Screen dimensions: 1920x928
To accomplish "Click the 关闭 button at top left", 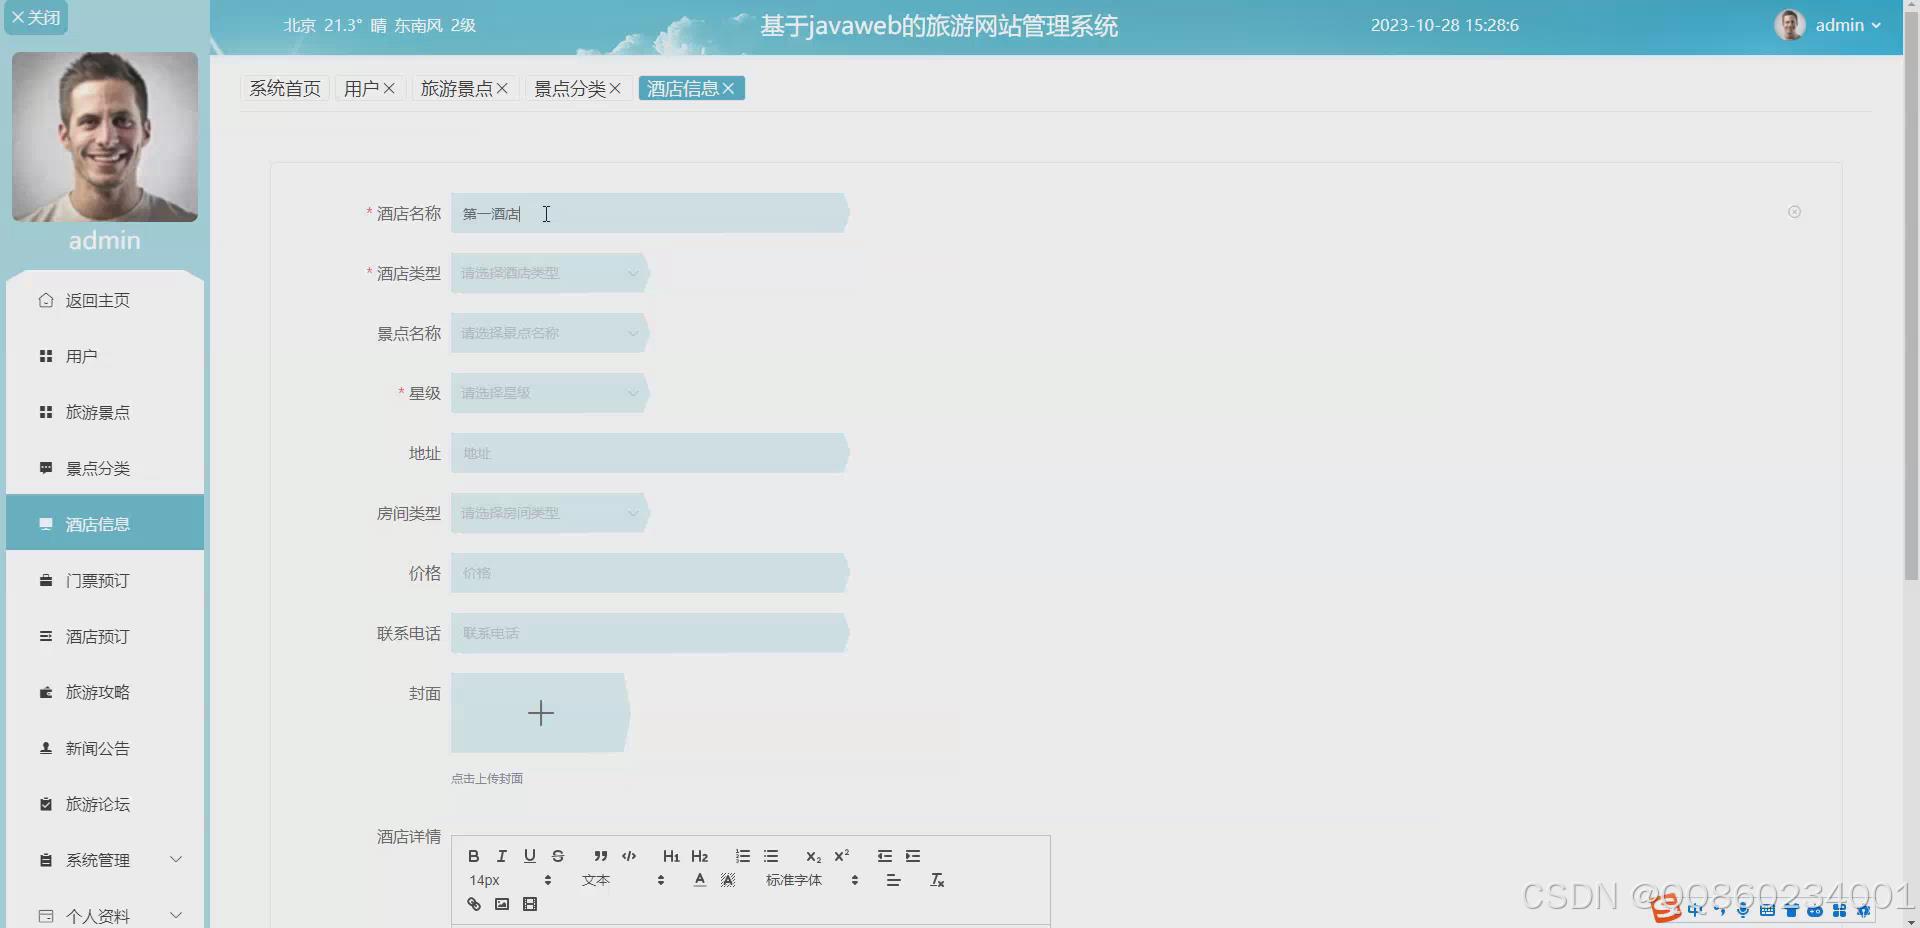I will pos(36,17).
